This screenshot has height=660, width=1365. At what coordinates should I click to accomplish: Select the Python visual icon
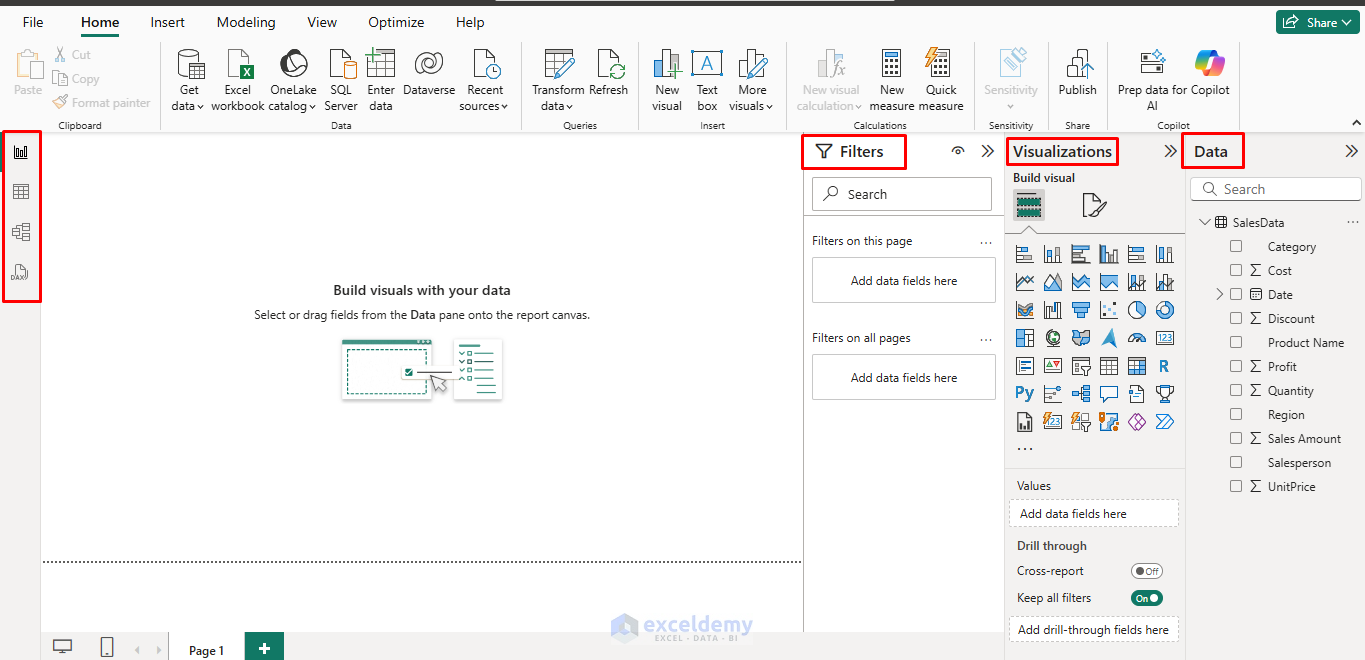pos(1025,394)
